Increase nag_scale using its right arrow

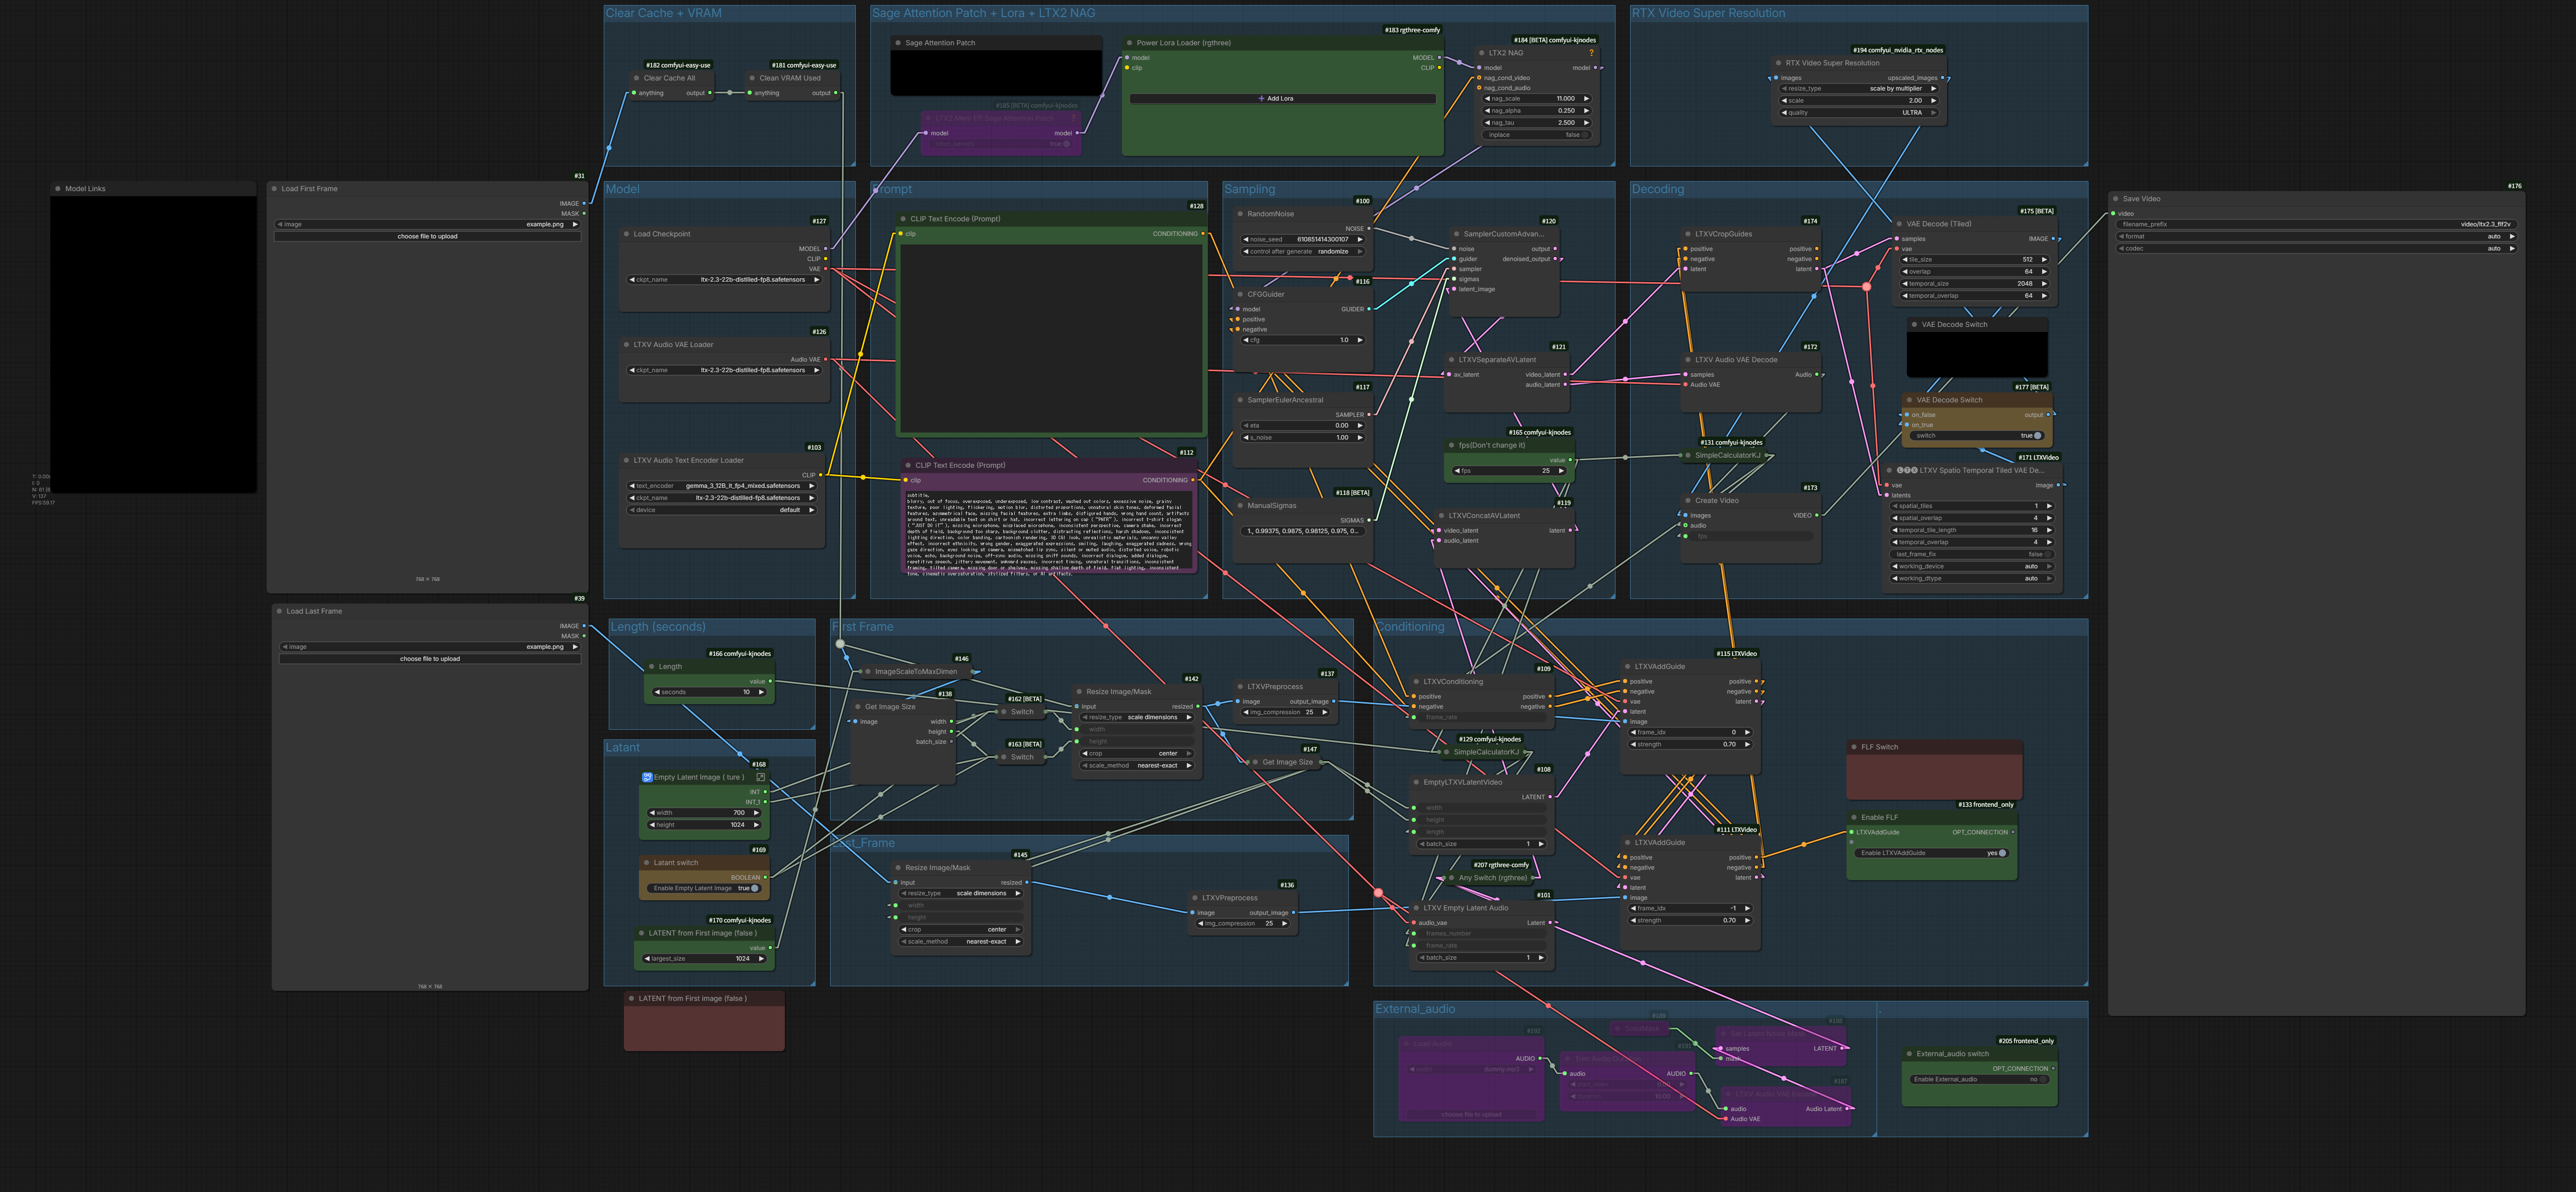point(1586,99)
